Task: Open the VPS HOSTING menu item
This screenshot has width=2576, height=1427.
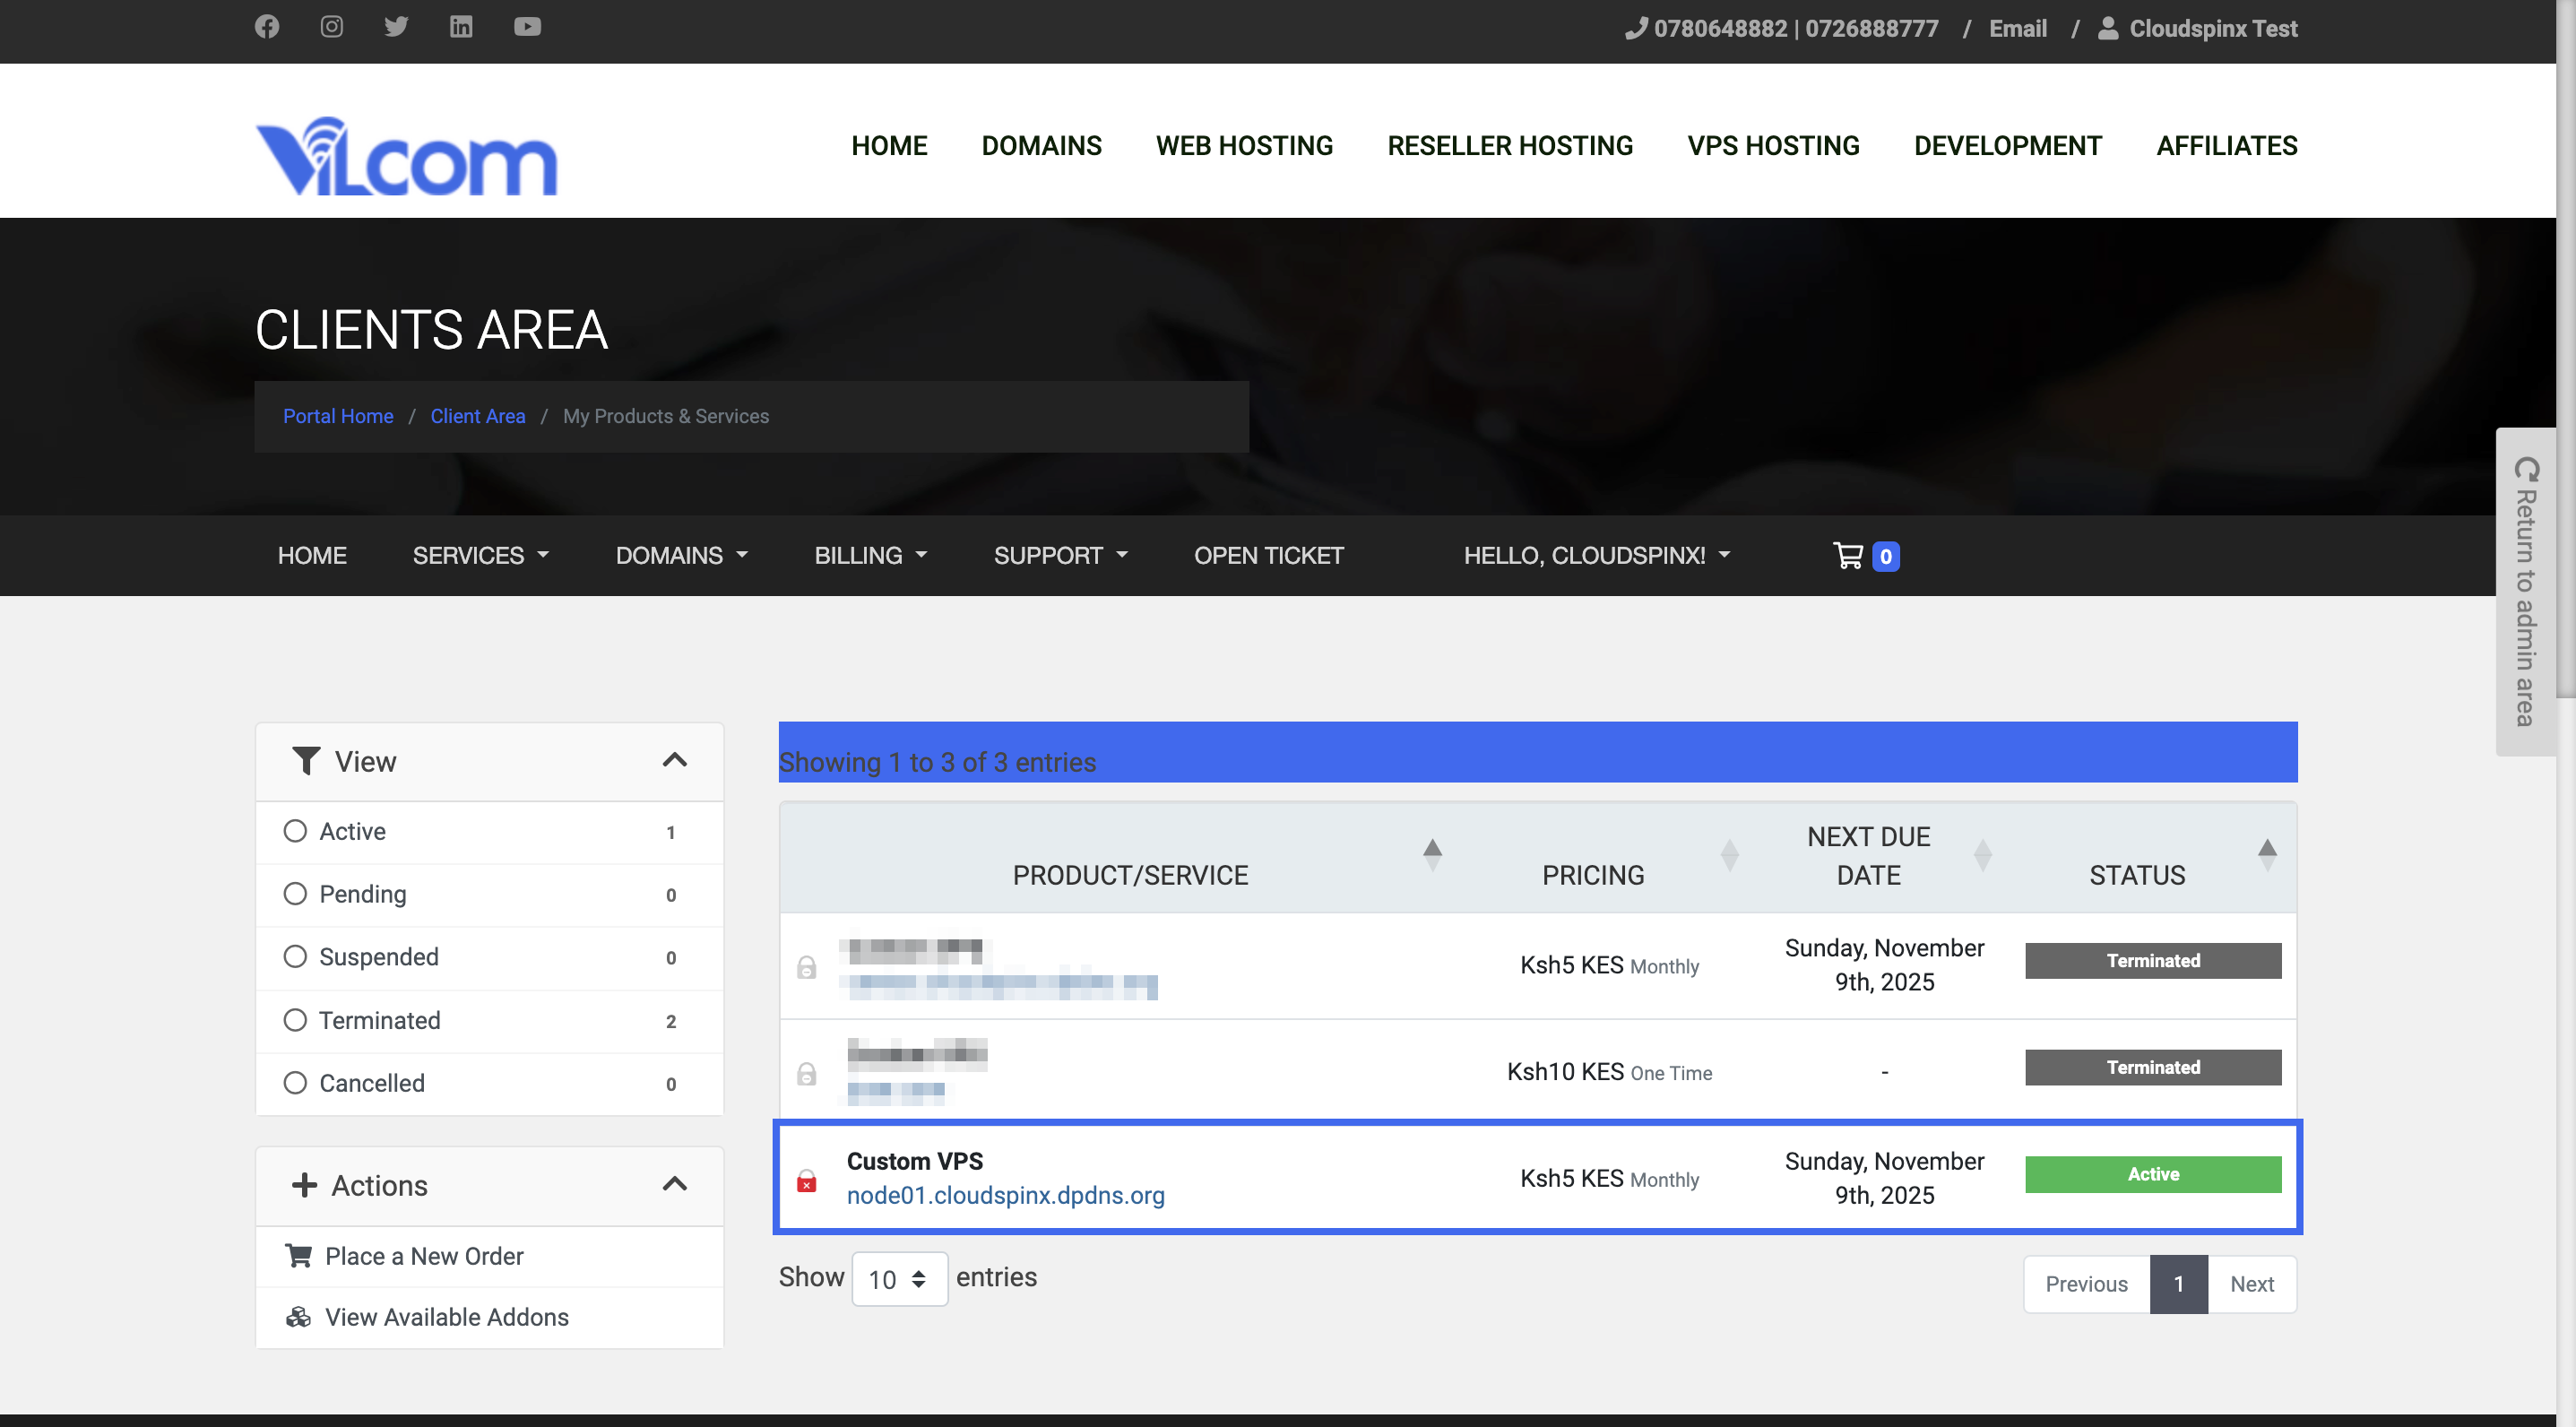Action: coord(1773,146)
